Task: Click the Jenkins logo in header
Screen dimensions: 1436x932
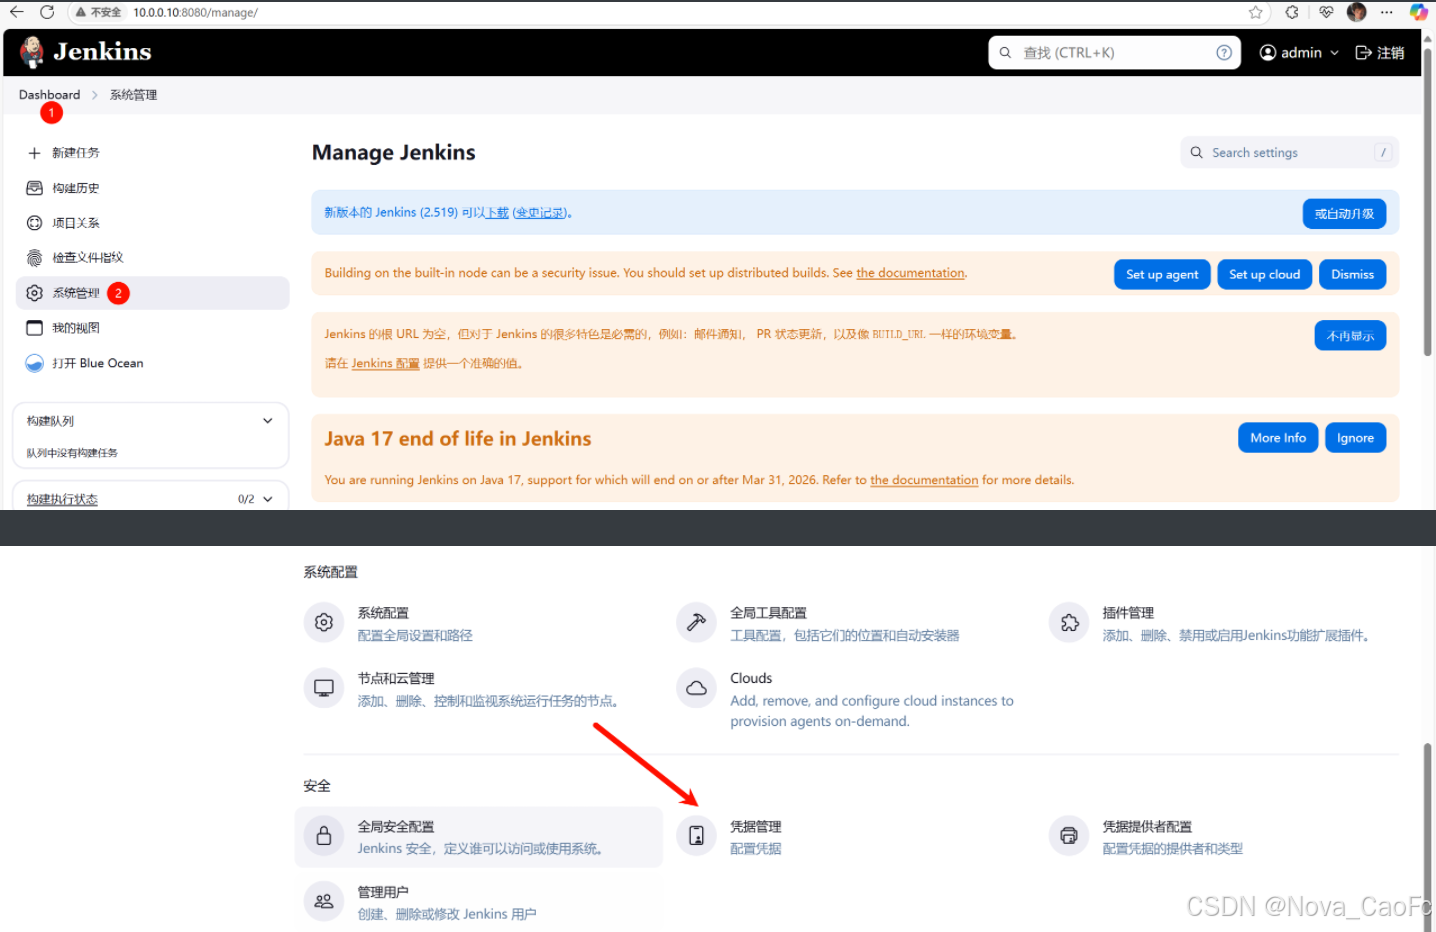Action: point(86,52)
